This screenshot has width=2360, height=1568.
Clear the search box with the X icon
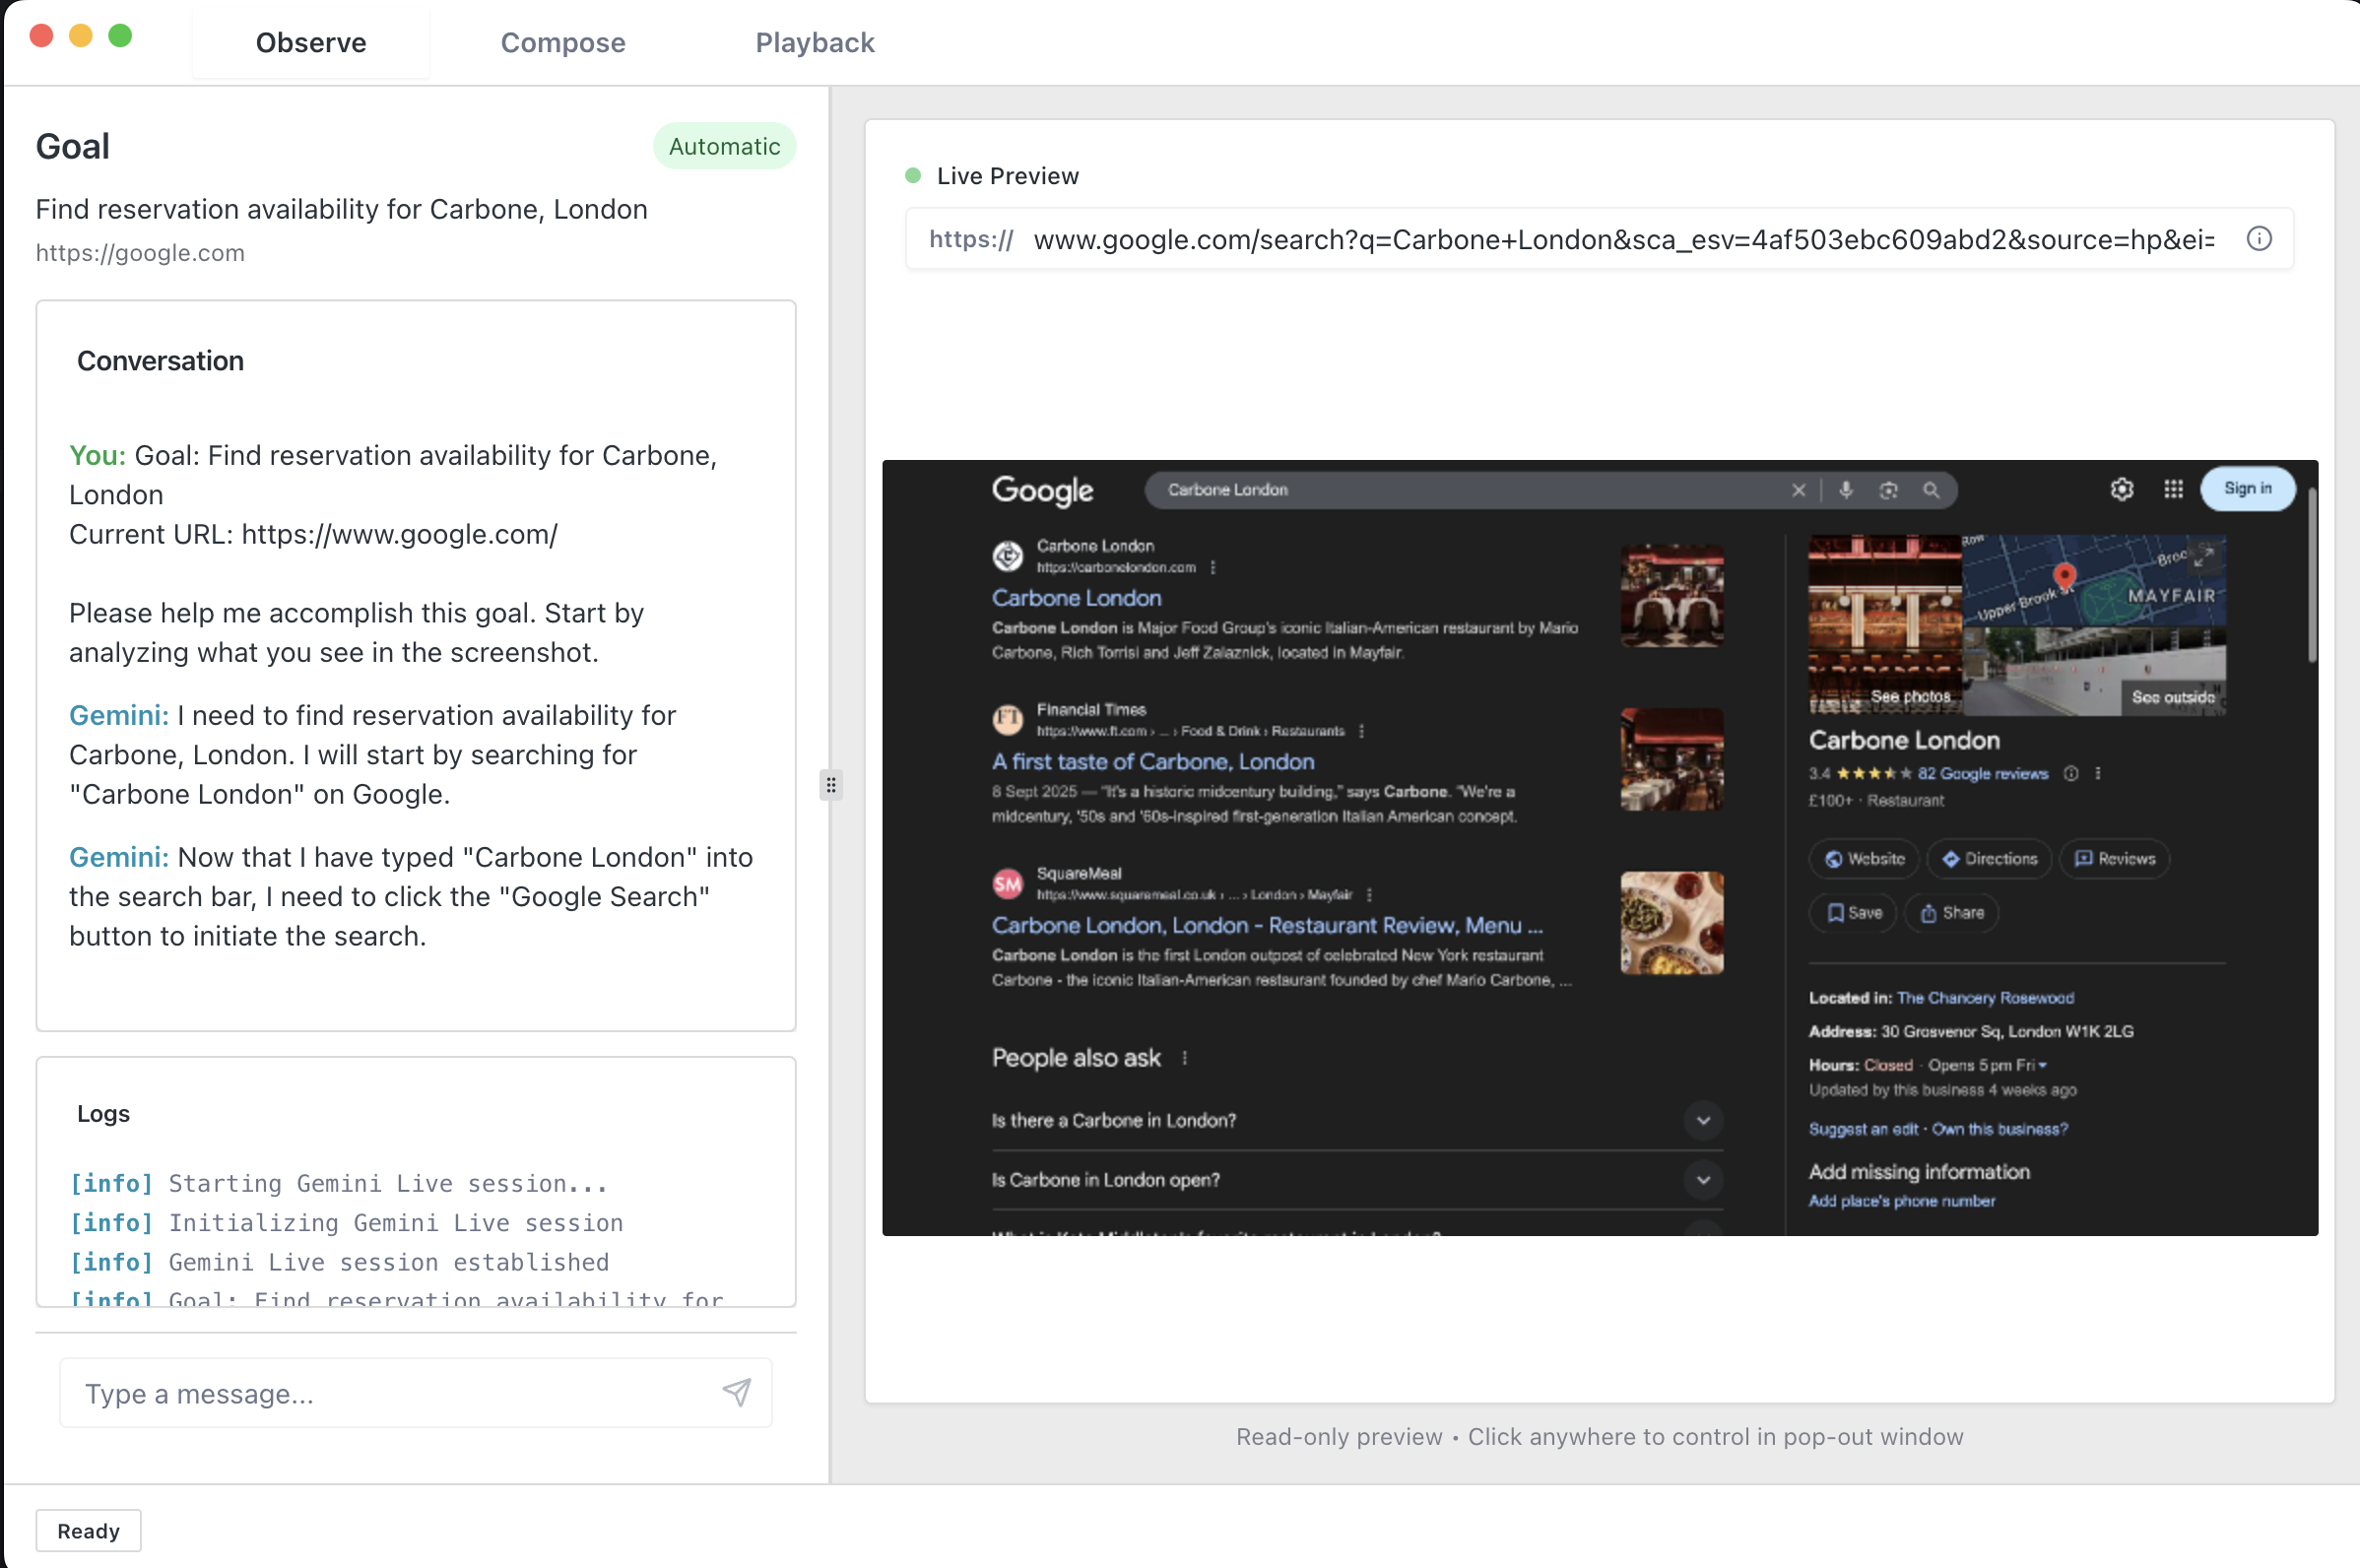[1799, 490]
